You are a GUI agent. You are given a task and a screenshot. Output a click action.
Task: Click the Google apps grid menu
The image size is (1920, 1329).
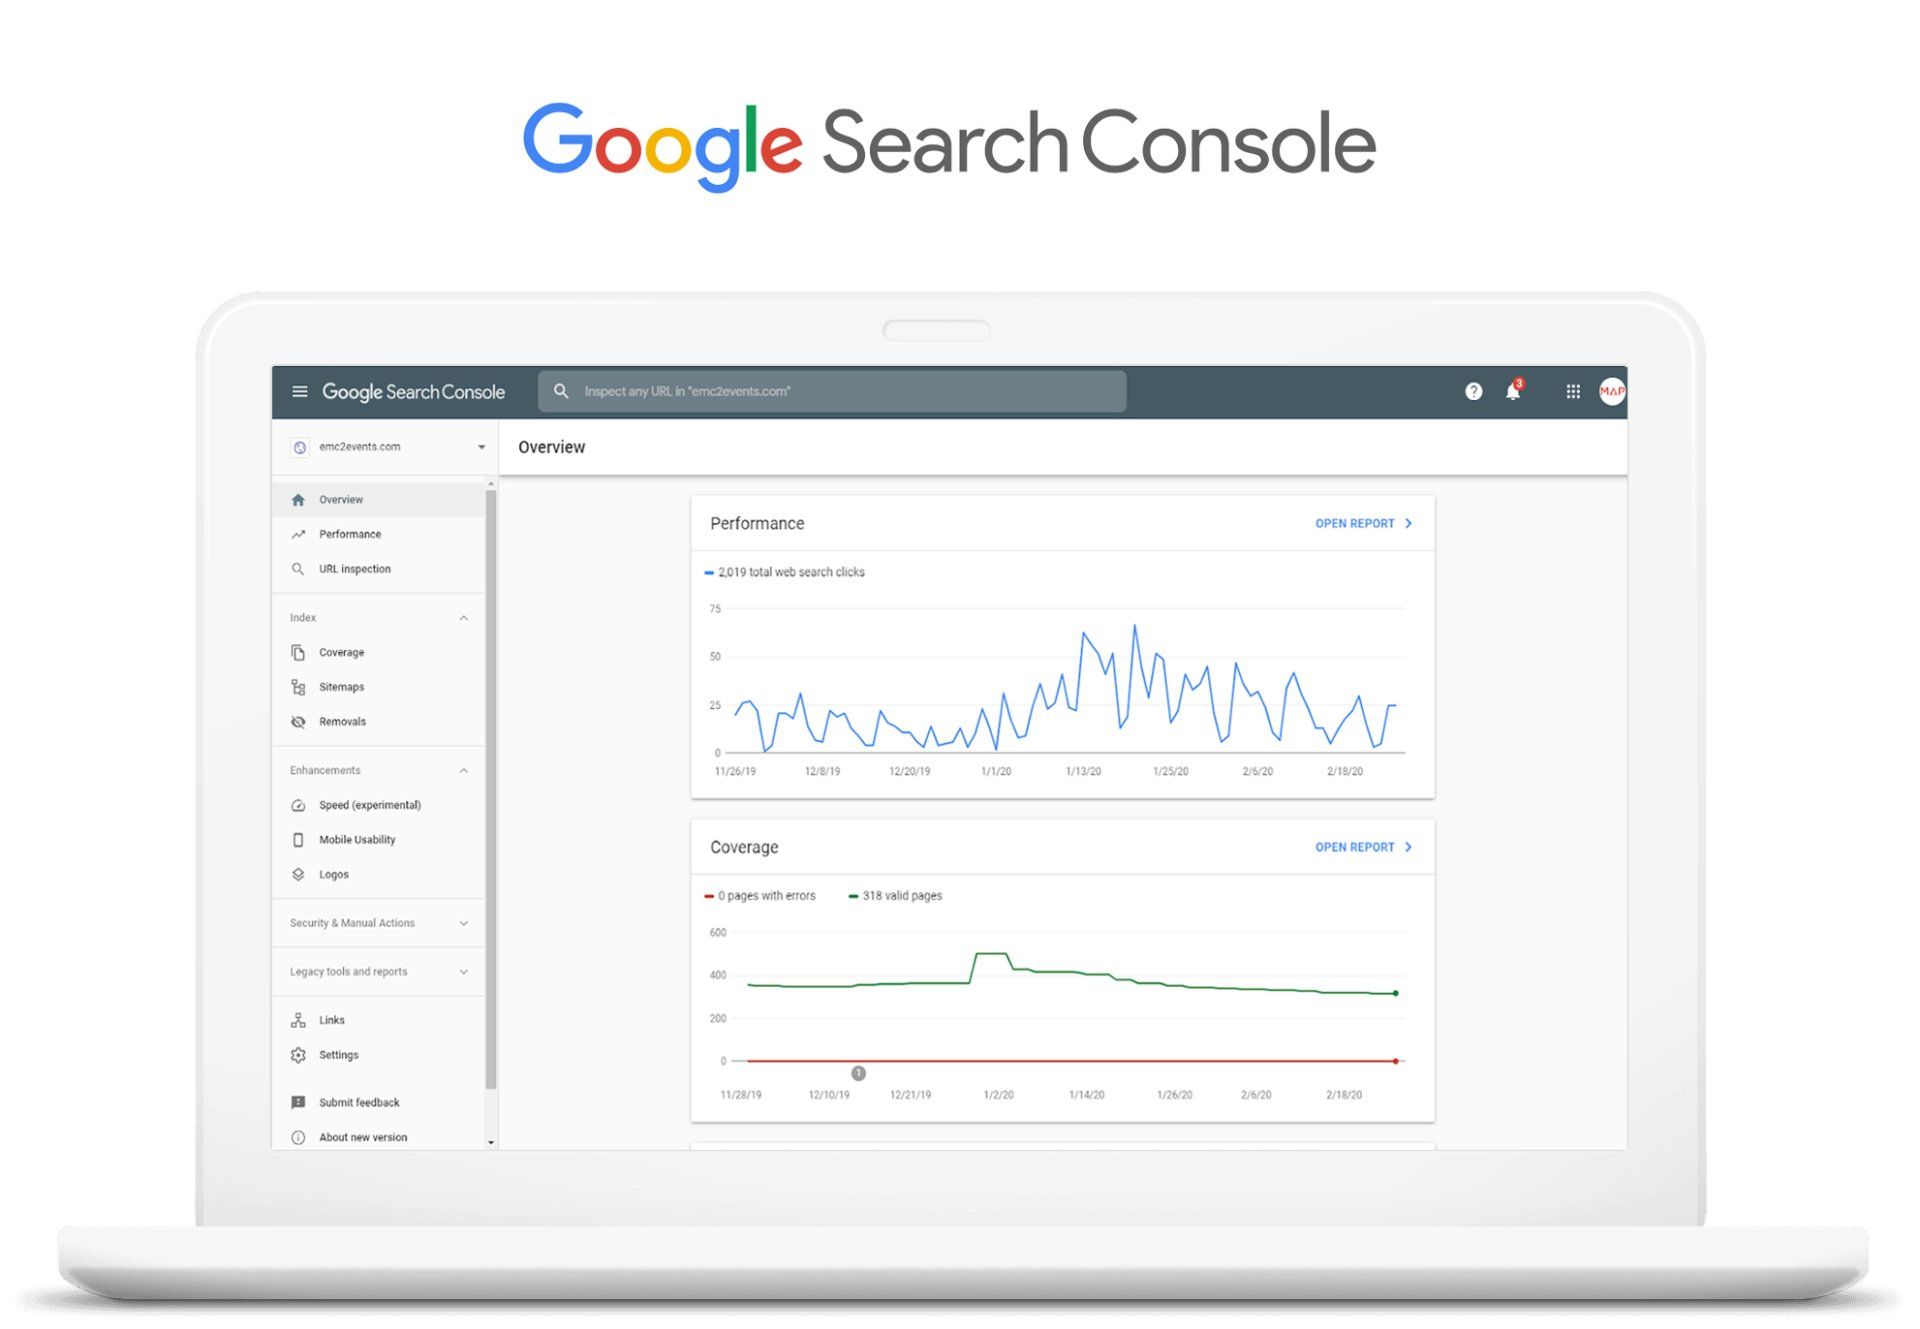(x=1573, y=390)
